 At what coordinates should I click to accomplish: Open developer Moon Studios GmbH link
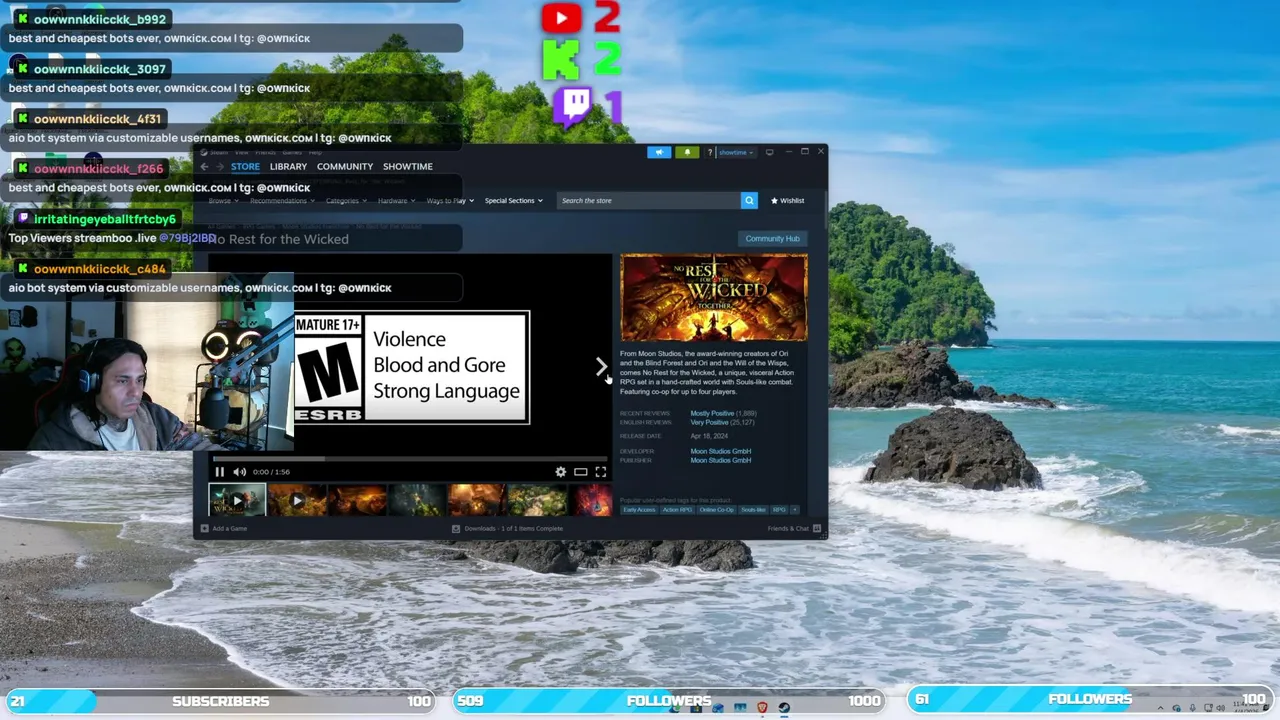(x=720, y=451)
